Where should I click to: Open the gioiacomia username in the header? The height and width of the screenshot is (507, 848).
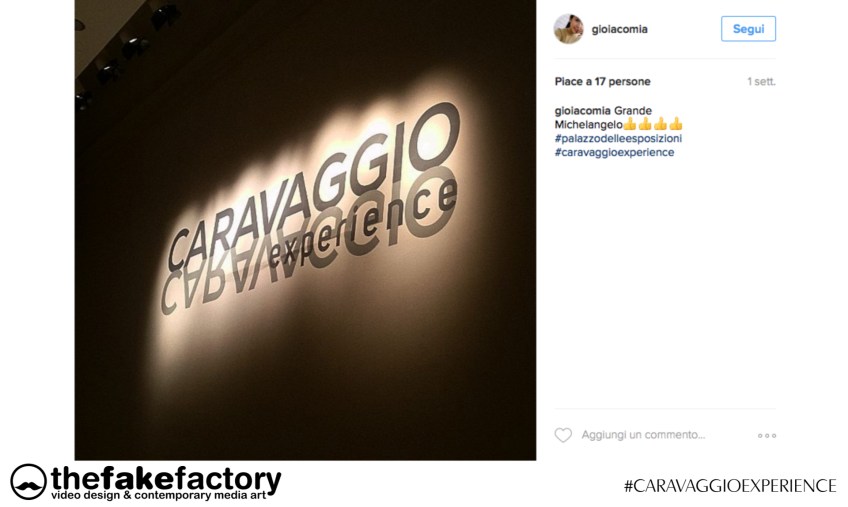[619, 29]
